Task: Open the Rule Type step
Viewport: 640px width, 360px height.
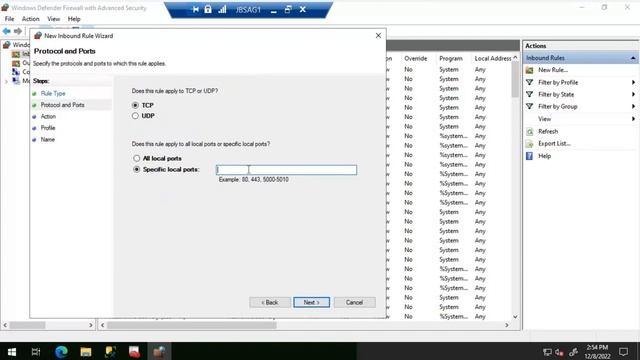Action: 53,93
